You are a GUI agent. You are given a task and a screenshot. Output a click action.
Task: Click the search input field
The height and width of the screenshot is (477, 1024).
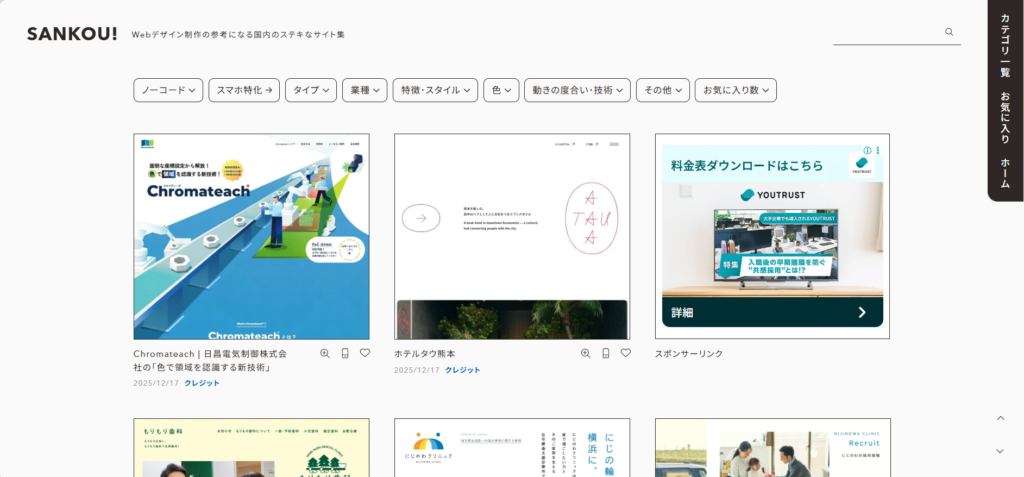[887, 32]
